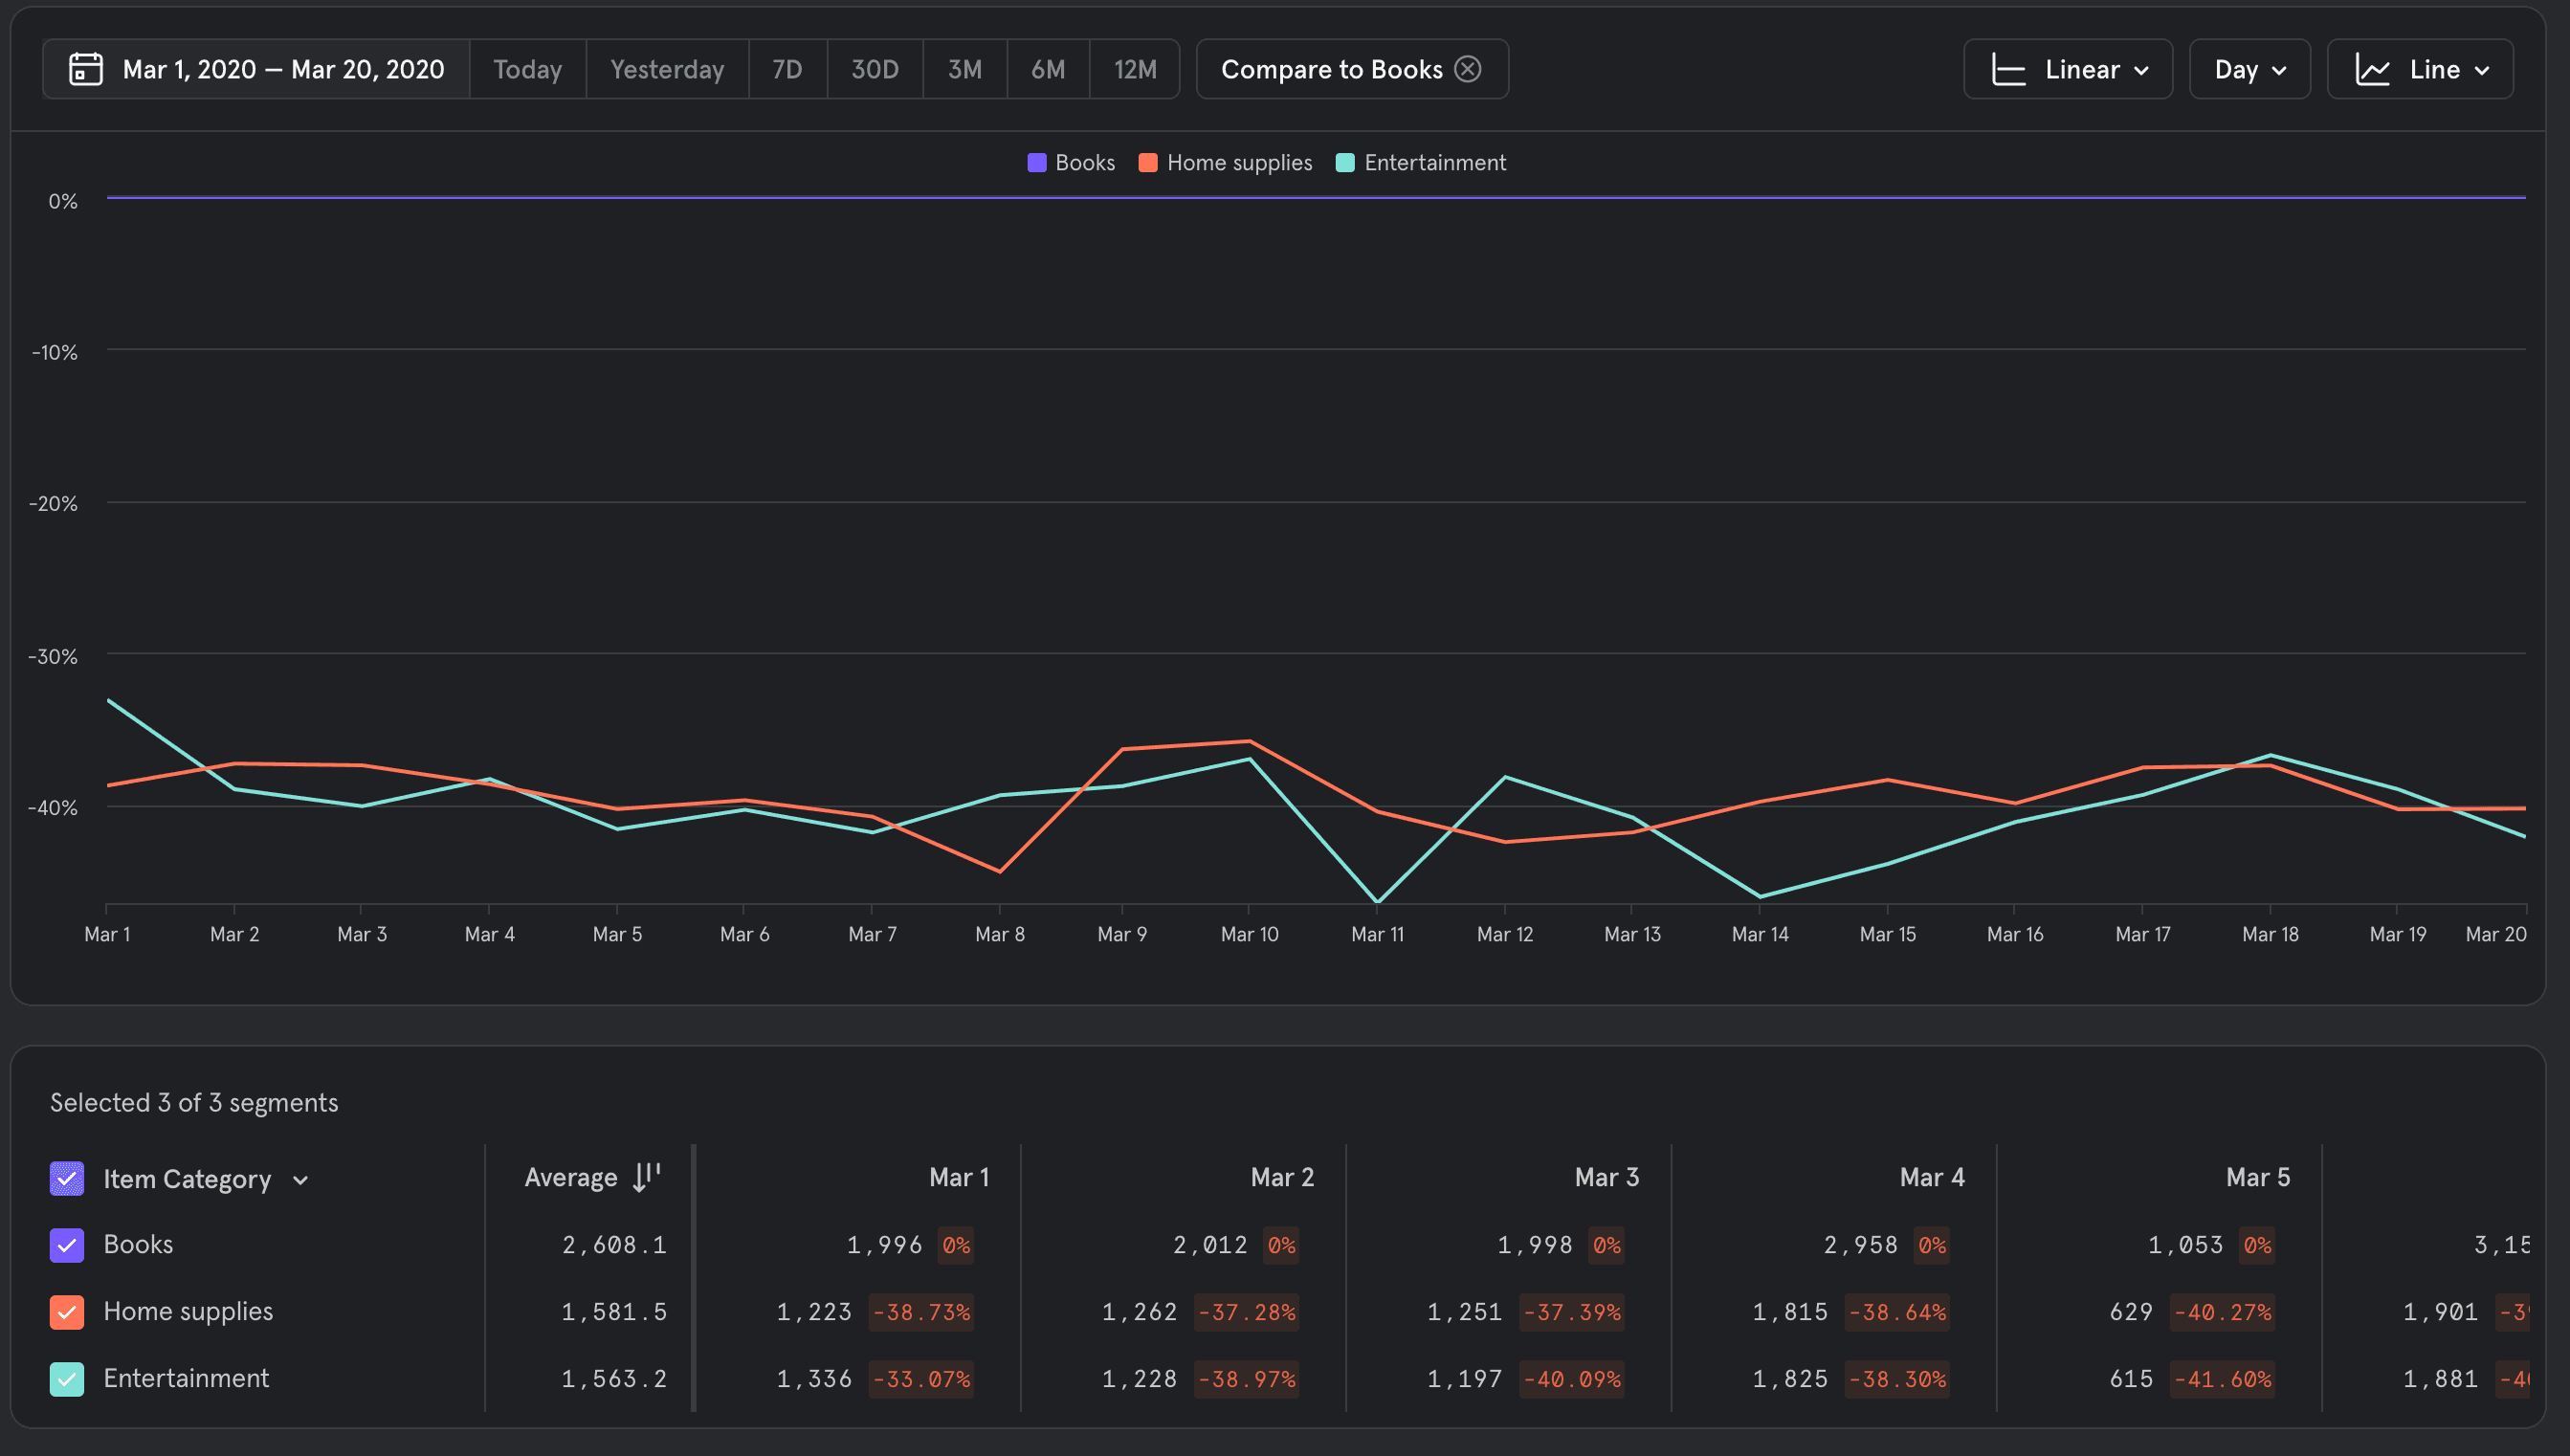Toggle the Books segment checkbox off
The image size is (2570, 1456).
pyautogui.click(x=67, y=1245)
